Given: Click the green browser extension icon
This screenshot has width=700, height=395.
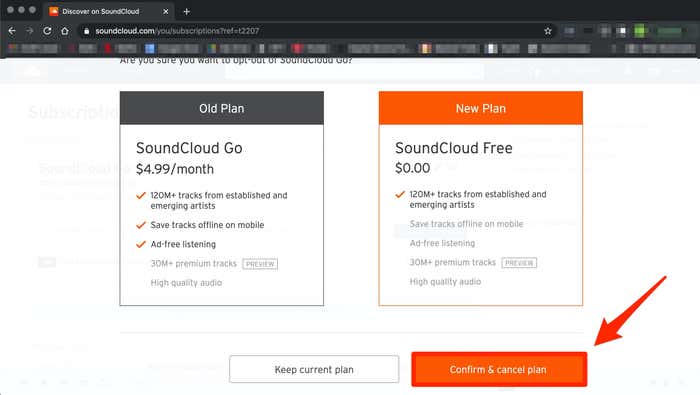Looking at the screenshot, I should coord(640,31).
